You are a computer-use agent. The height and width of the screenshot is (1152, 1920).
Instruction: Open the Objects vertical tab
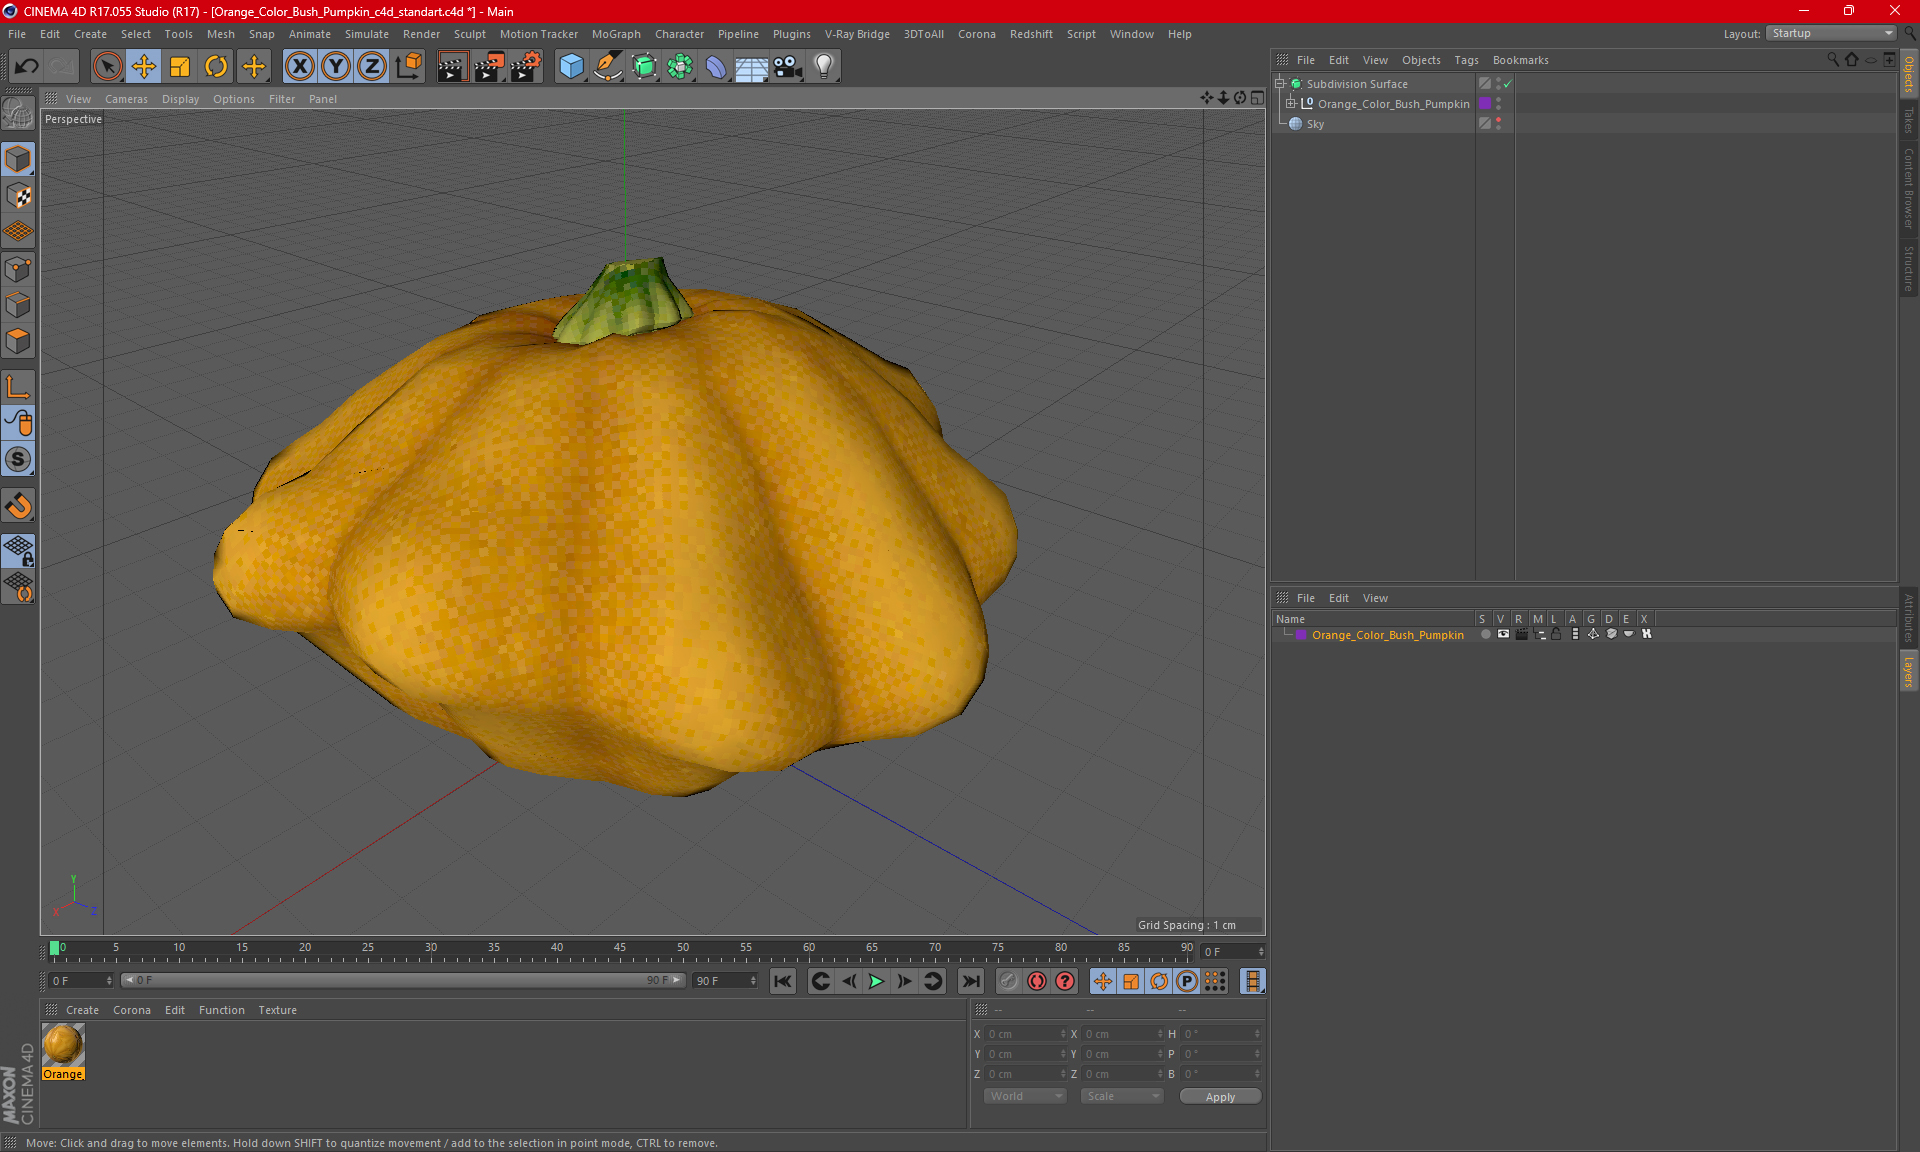coord(1909,74)
